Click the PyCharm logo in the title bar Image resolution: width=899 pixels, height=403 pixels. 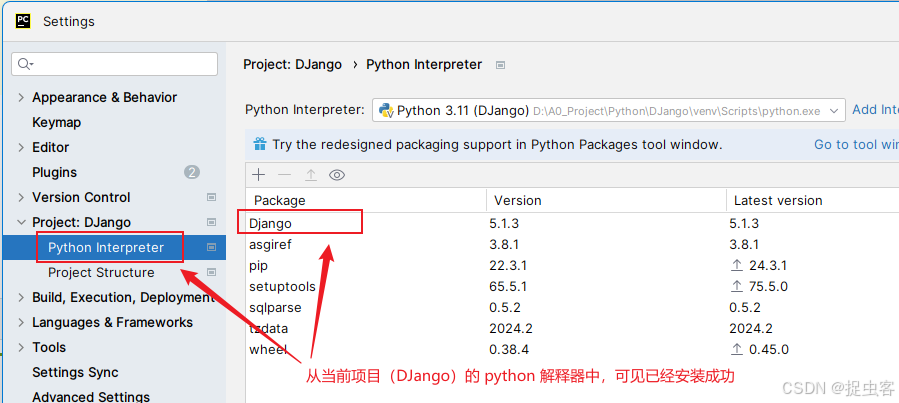[23, 21]
